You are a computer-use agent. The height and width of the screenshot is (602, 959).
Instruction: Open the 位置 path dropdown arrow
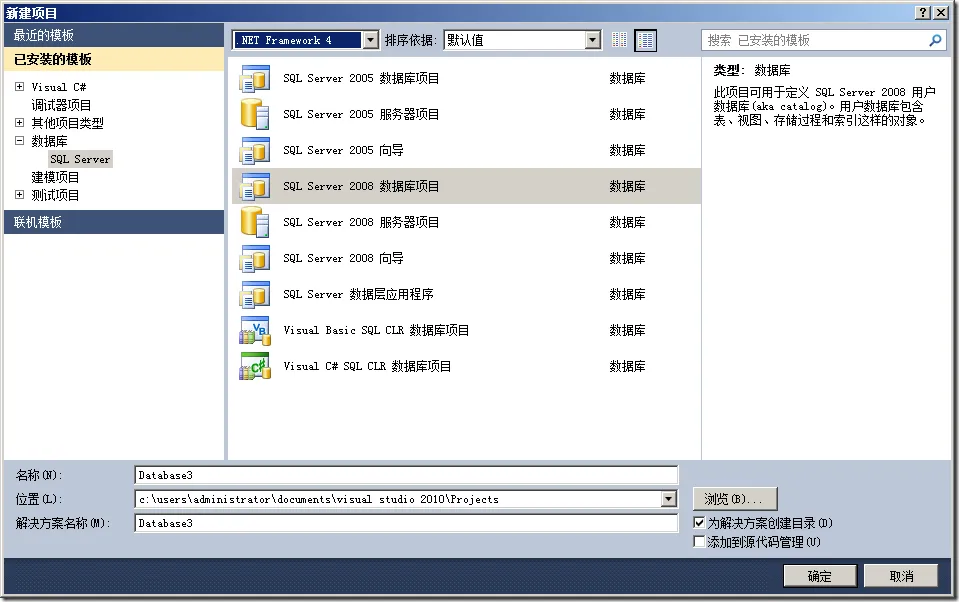click(669, 499)
